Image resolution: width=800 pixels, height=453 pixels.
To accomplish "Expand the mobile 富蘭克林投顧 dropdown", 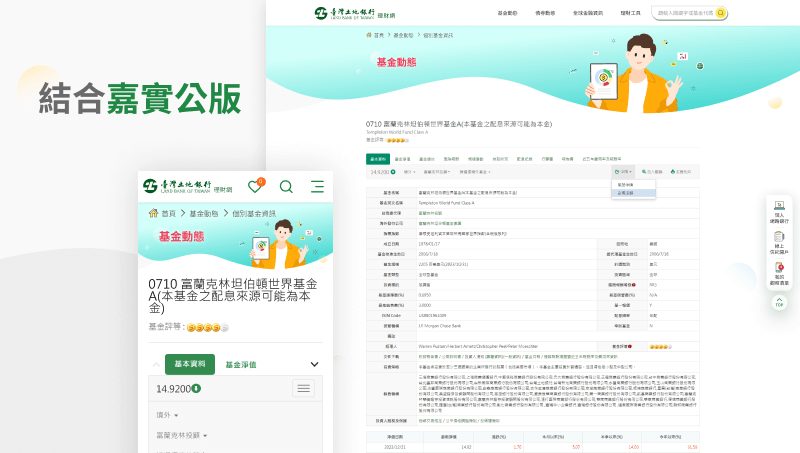I will pos(181,436).
